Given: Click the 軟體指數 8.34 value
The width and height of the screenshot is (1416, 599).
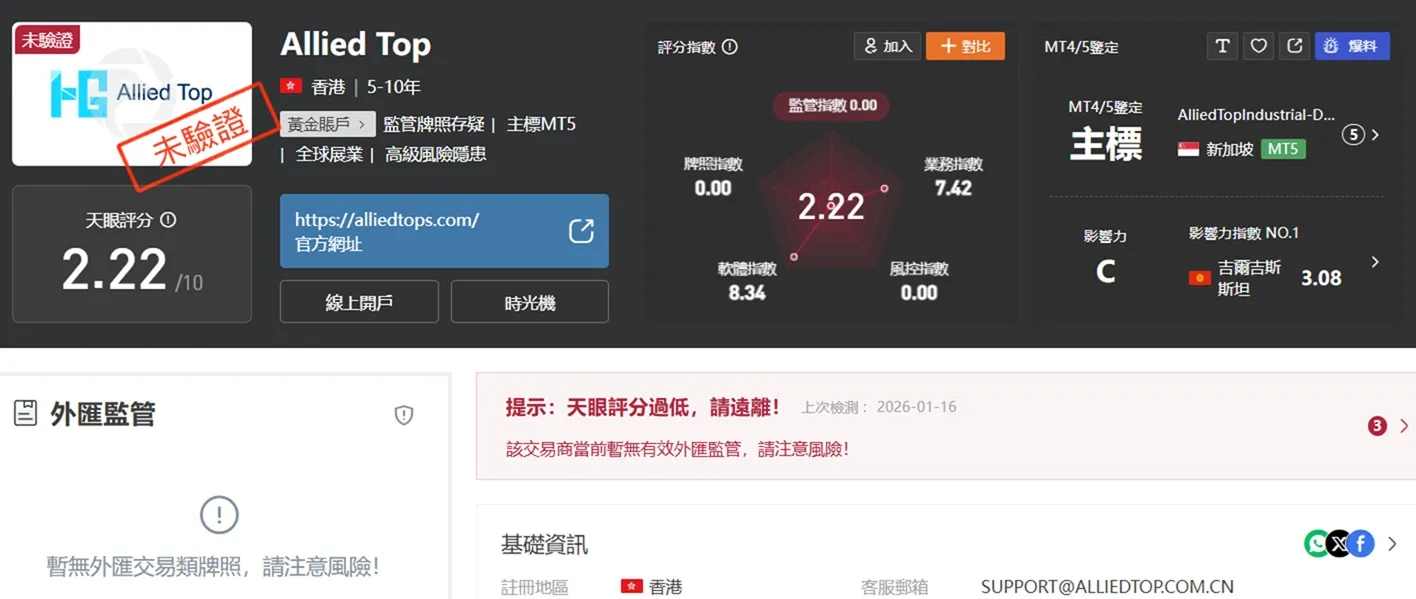Looking at the screenshot, I should click(747, 293).
